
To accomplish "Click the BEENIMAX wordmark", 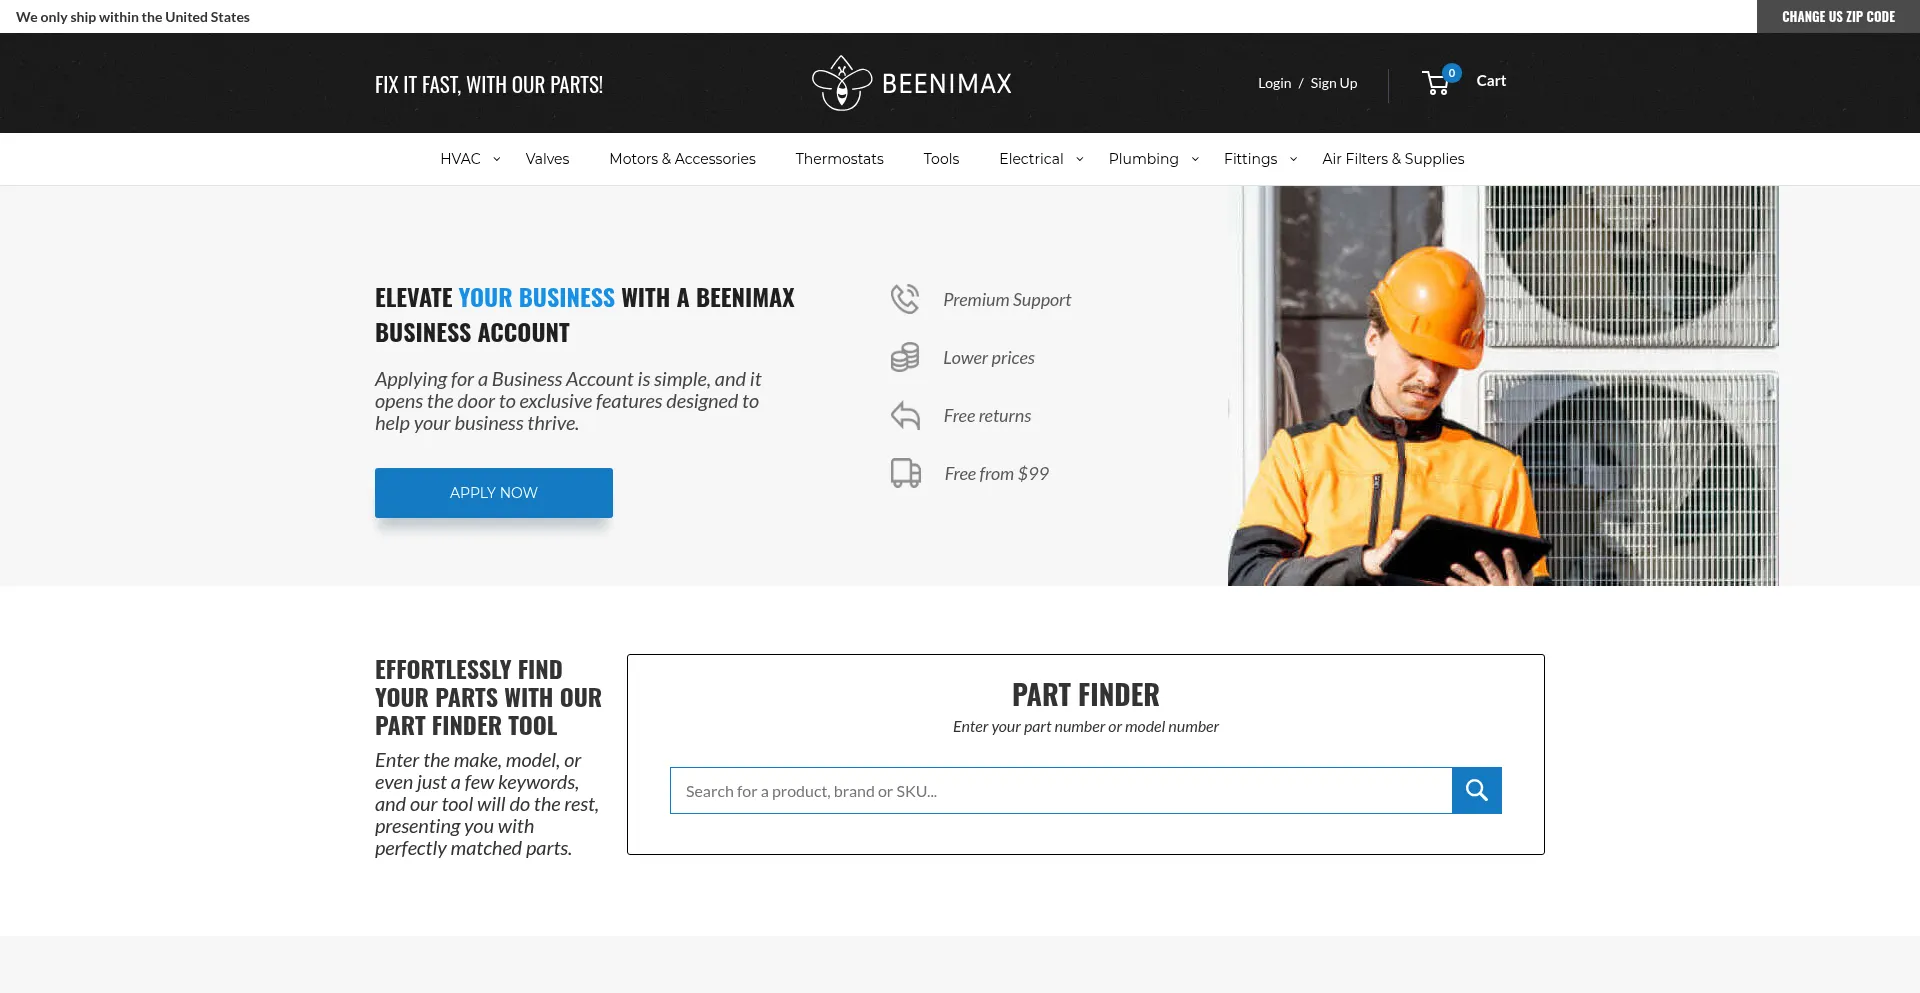I will coord(947,83).
